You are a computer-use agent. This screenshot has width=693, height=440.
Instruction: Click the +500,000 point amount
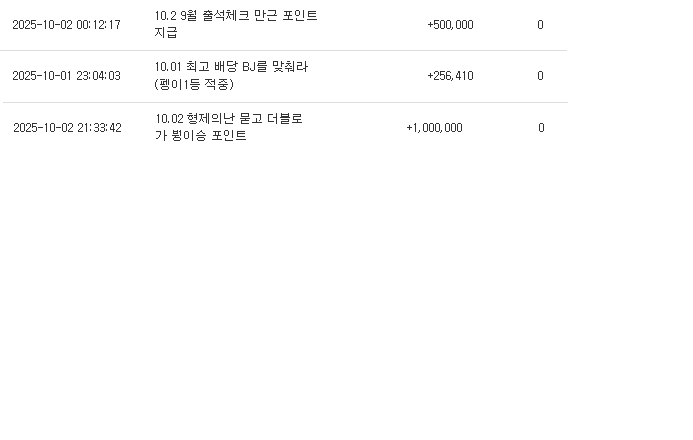pyautogui.click(x=449, y=25)
